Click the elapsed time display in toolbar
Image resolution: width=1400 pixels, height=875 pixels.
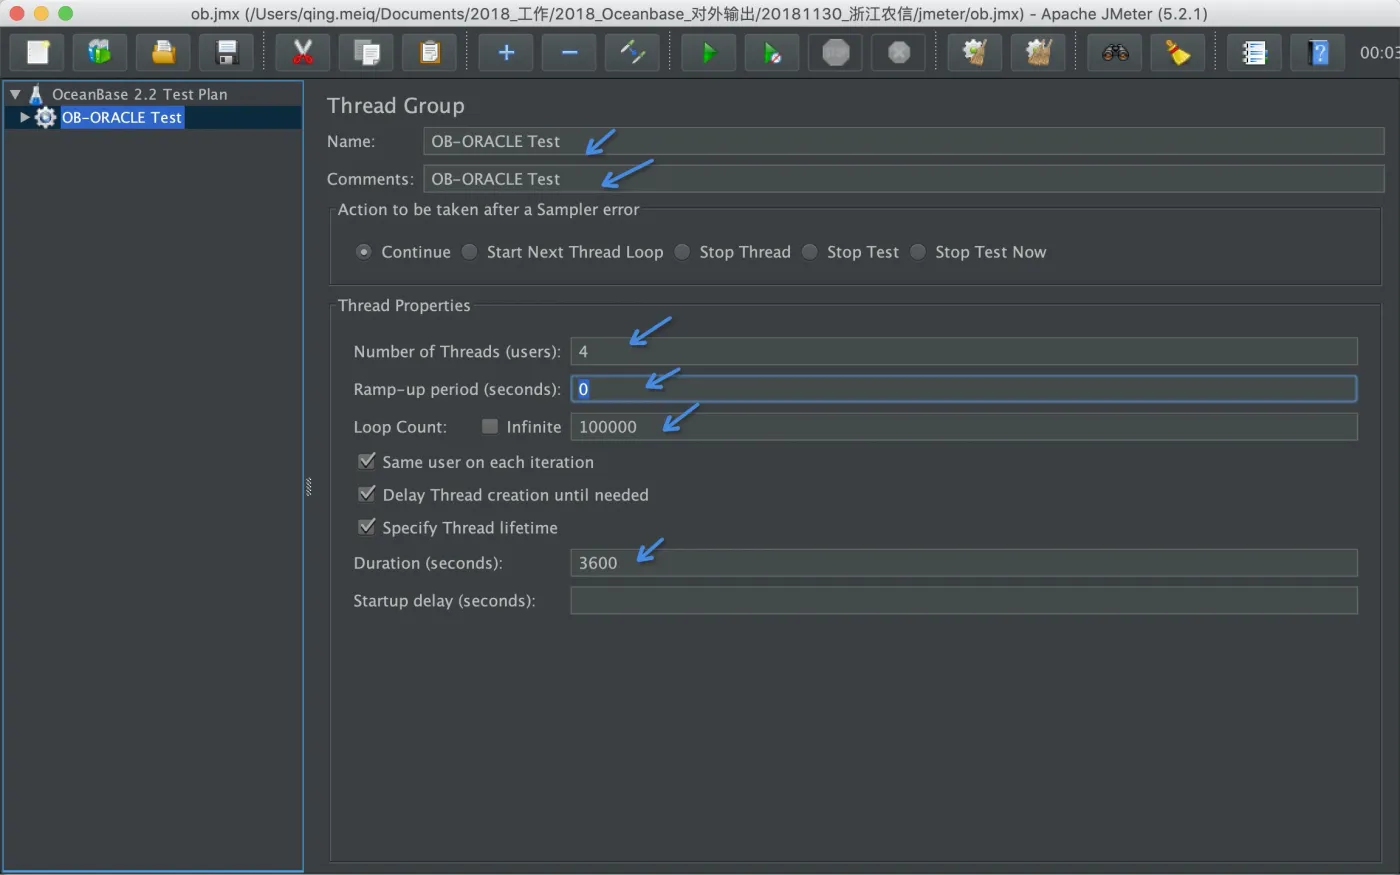[1379, 52]
